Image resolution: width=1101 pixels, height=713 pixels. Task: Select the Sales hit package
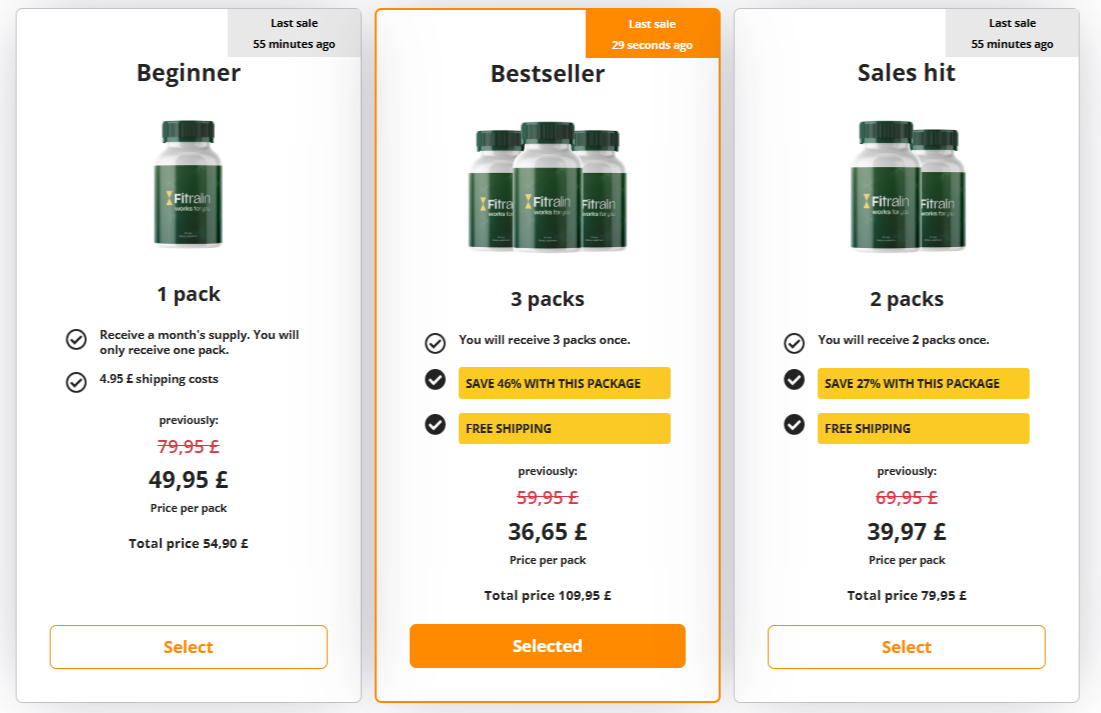coord(905,647)
